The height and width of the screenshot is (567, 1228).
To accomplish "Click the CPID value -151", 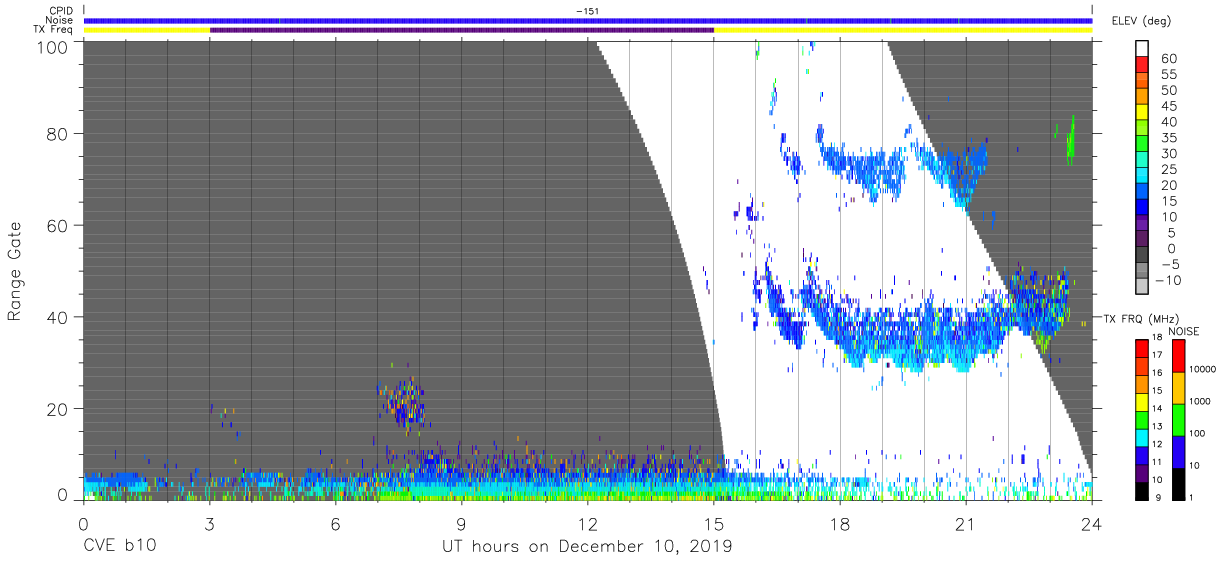I will pyautogui.click(x=588, y=10).
